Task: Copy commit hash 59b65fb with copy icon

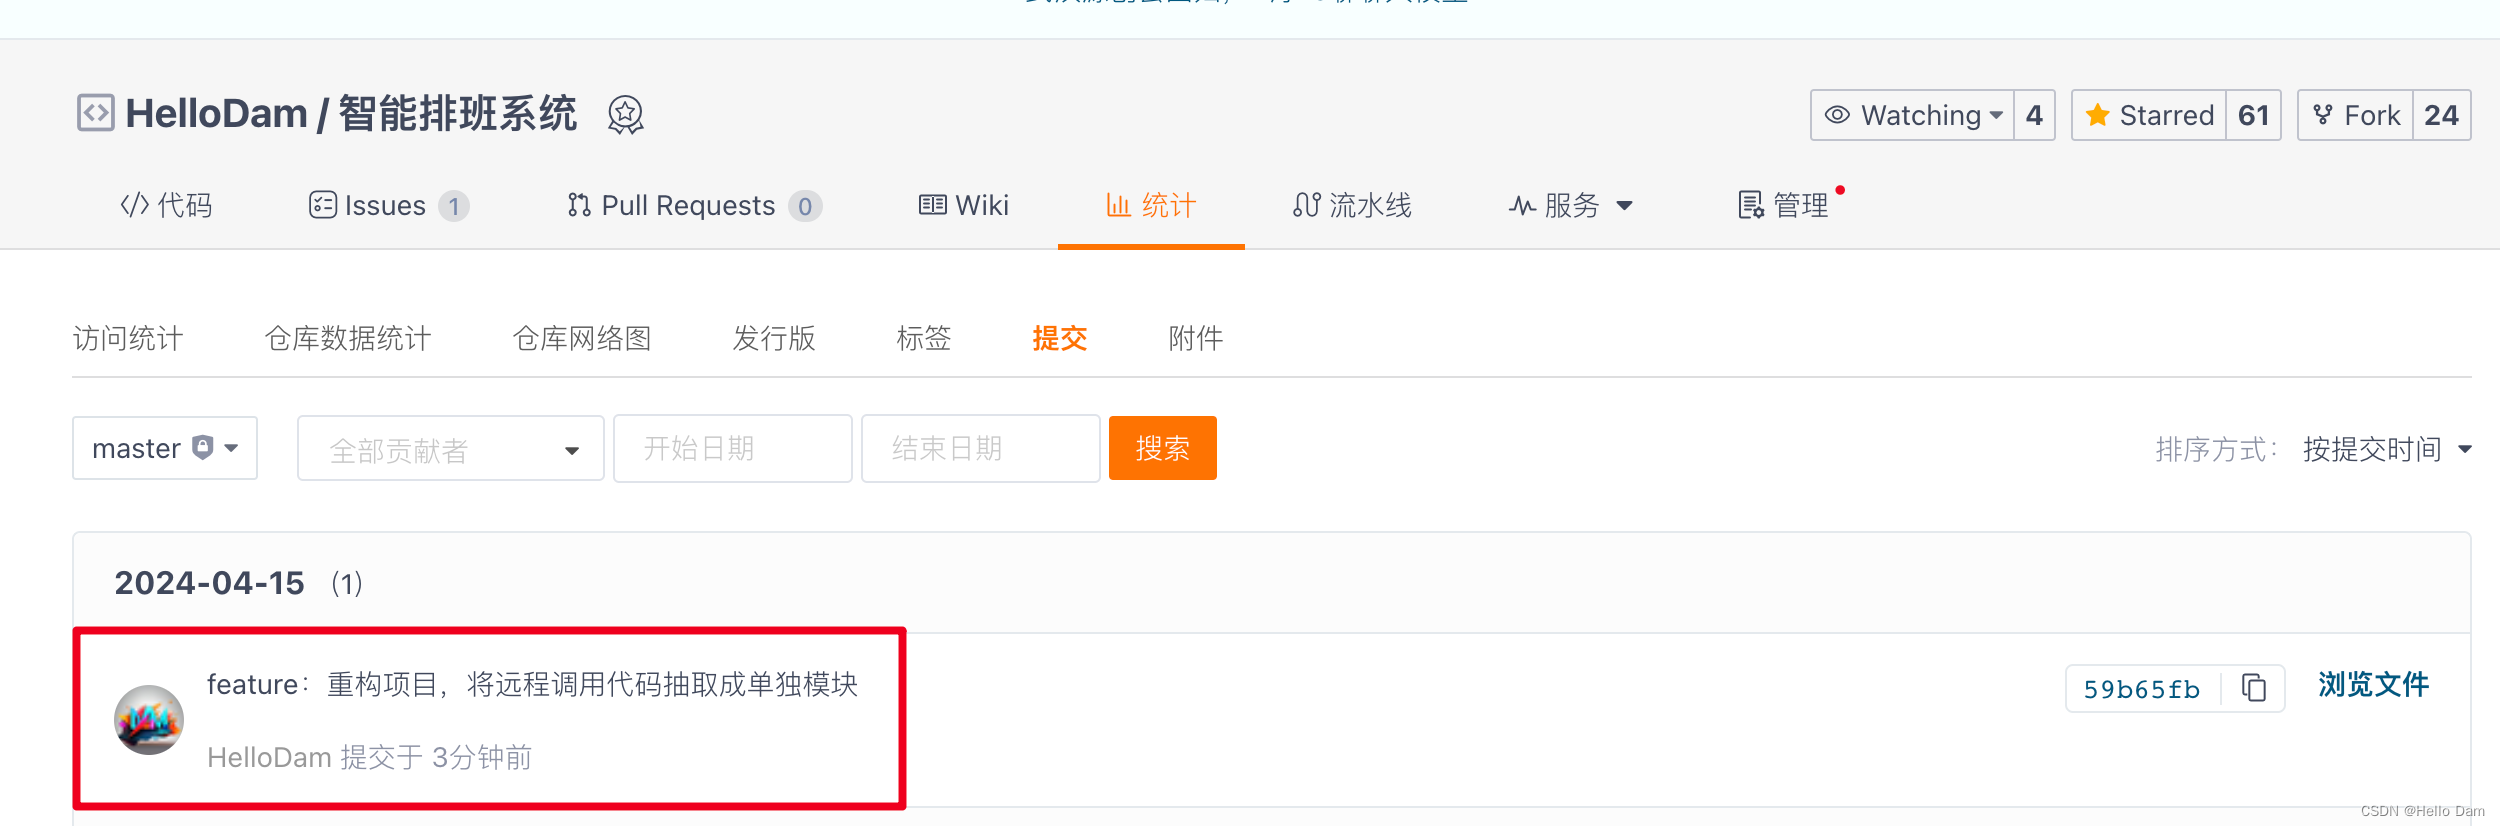Action: pos(2254,688)
